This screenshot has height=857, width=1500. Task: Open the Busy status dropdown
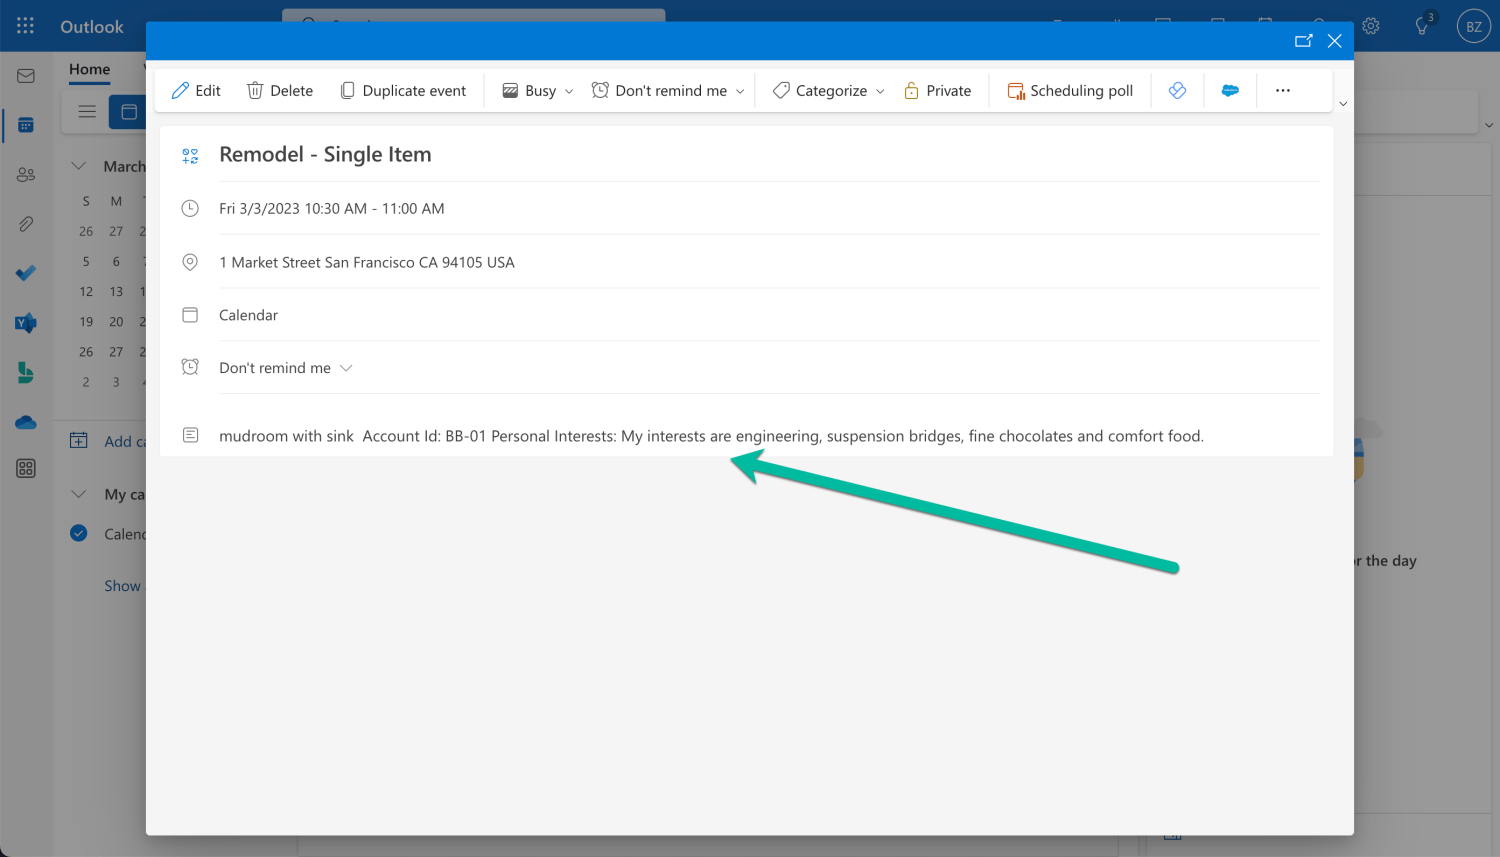[x=538, y=91]
